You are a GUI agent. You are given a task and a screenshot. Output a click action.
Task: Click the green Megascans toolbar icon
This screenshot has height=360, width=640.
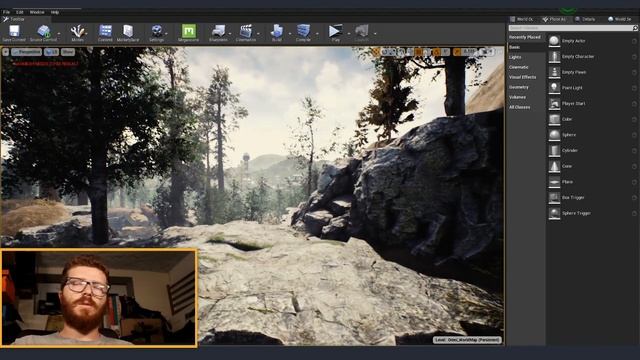pyautogui.click(x=189, y=31)
